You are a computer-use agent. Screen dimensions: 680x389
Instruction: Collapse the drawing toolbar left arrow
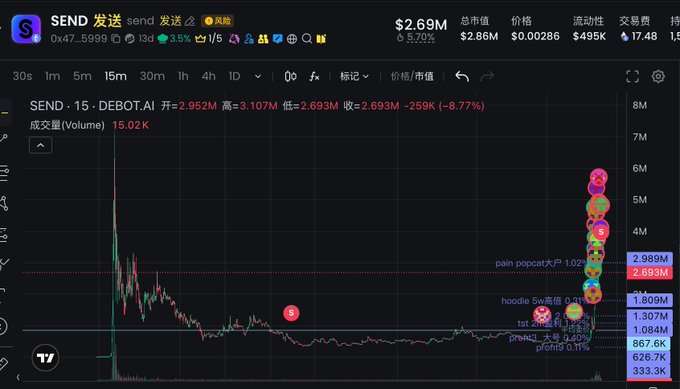click(18, 377)
